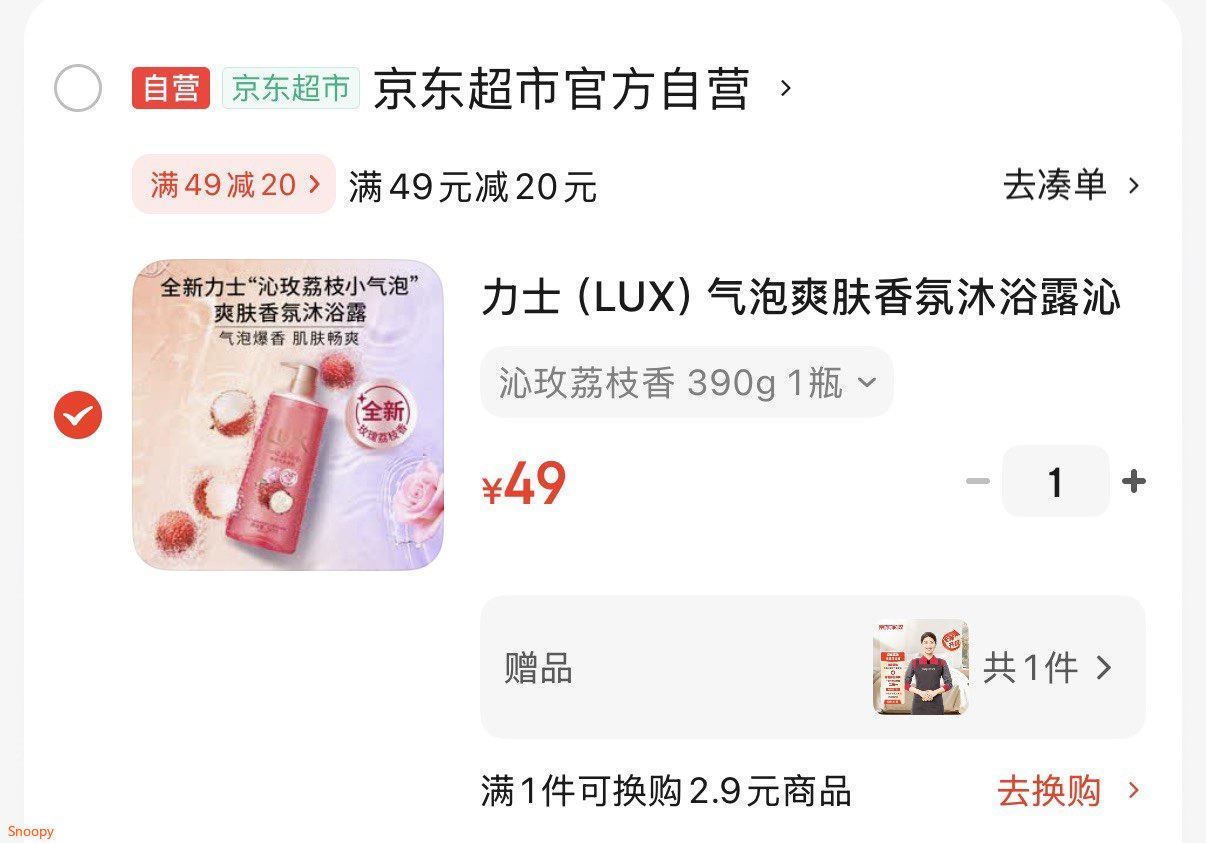Click the chevron next to store name
The image size is (1206, 843).
(x=786, y=88)
